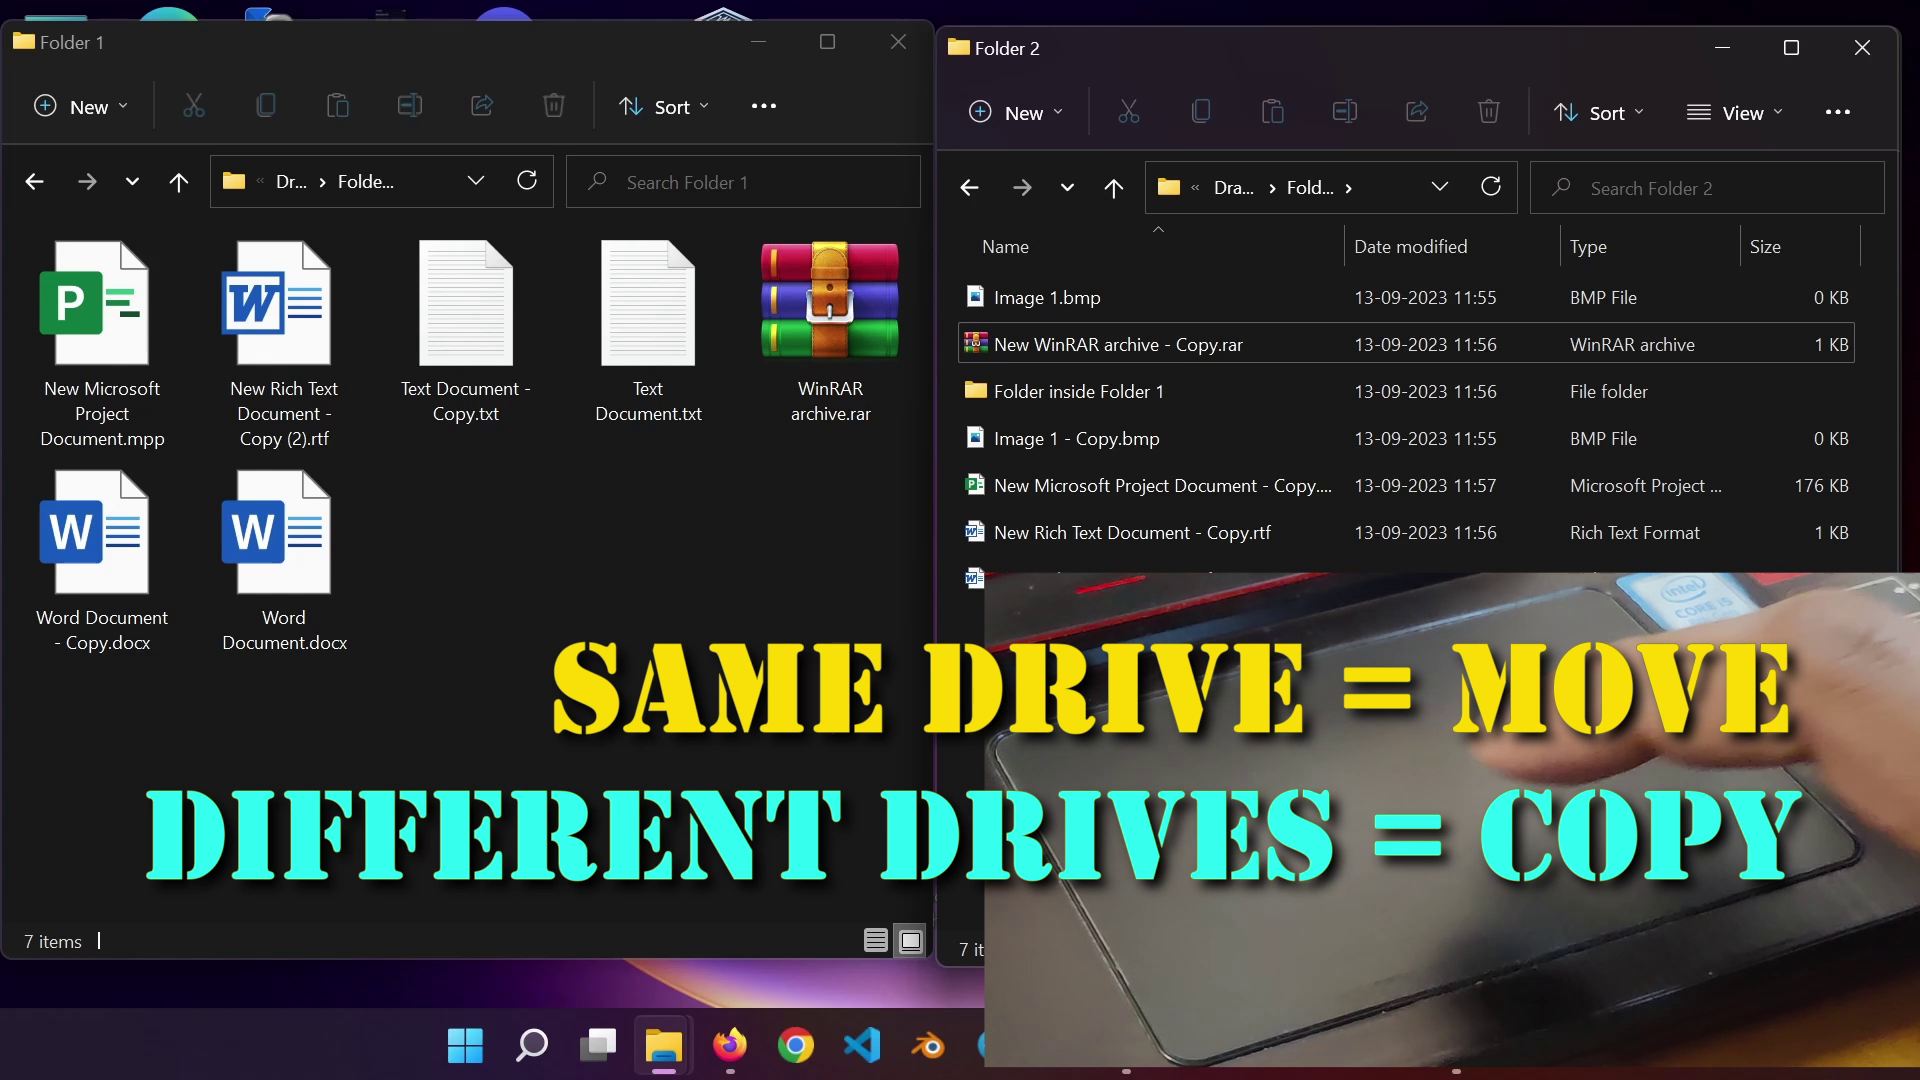Image resolution: width=1920 pixels, height=1080 pixels.
Task: Open Visual Studio Code from the taskbar
Action: pos(862,1046)
